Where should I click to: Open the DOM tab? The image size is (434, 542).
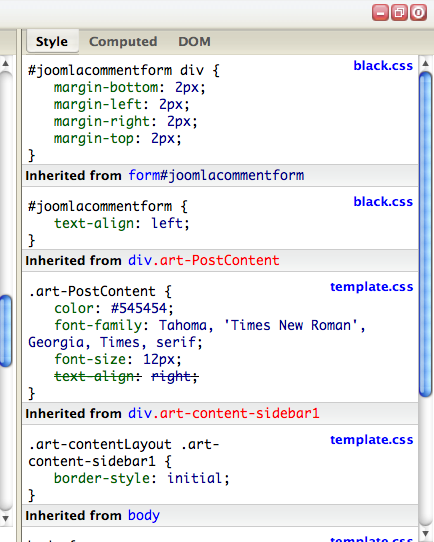click(x=194, y=41)
